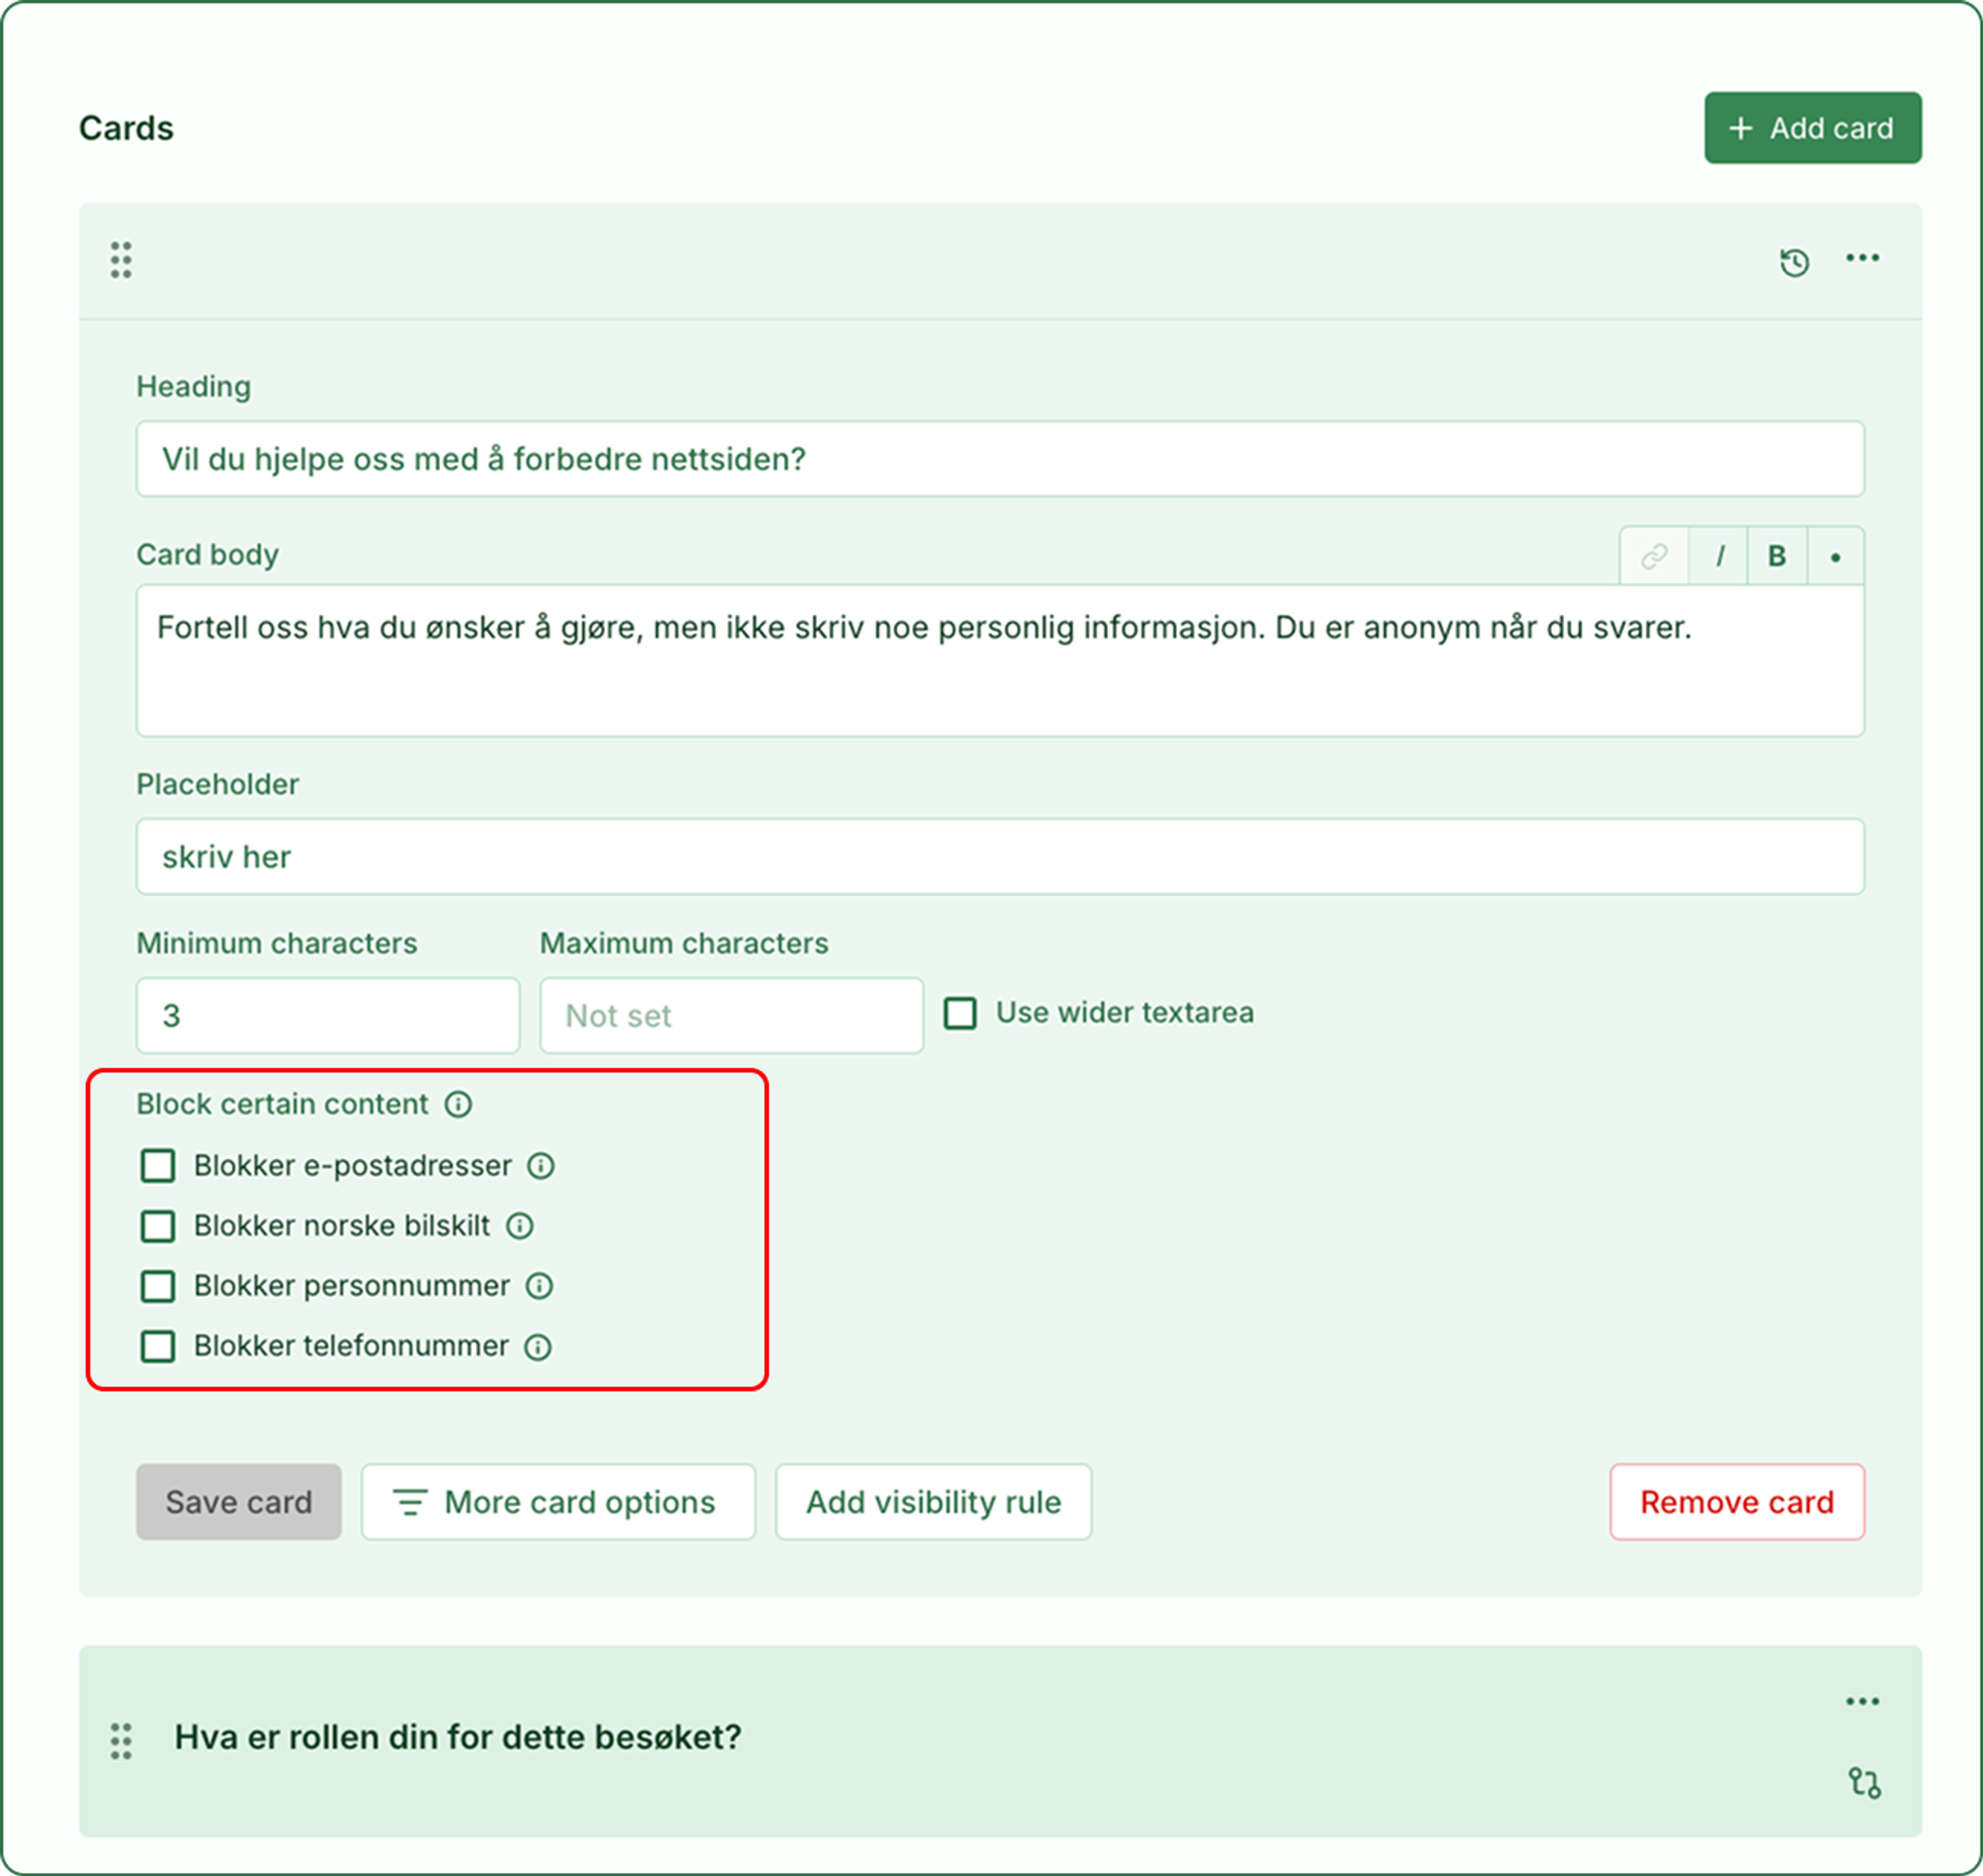Viewport: 1983px width, 1876px height.
Task: Click Add visibility rule
Action: coord(933,1502)
